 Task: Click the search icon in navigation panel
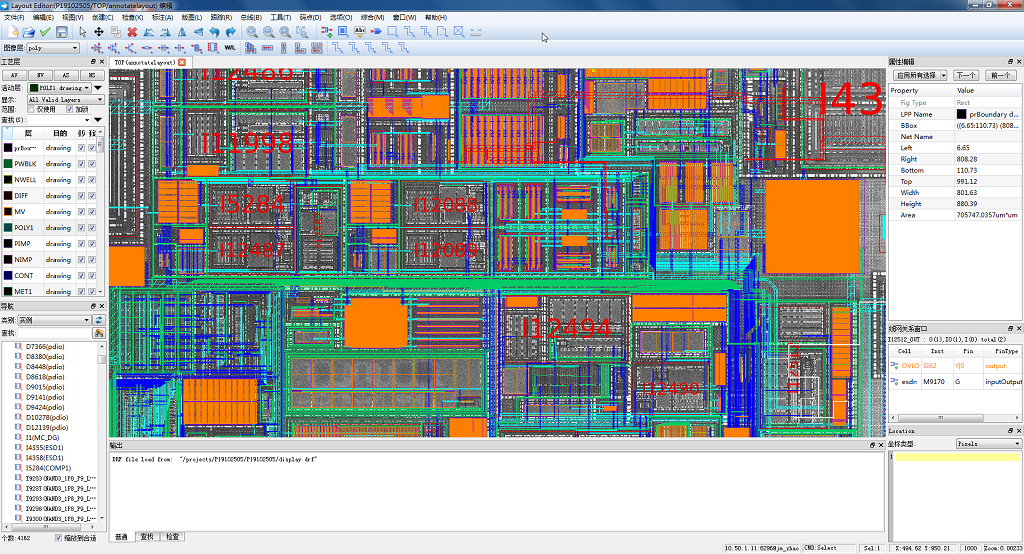99,333
